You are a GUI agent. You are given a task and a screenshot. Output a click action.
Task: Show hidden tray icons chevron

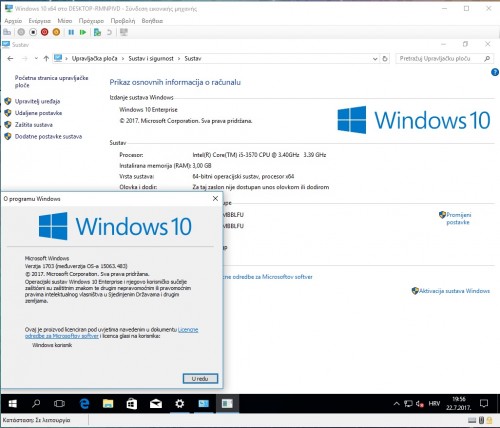click(396, 404)
